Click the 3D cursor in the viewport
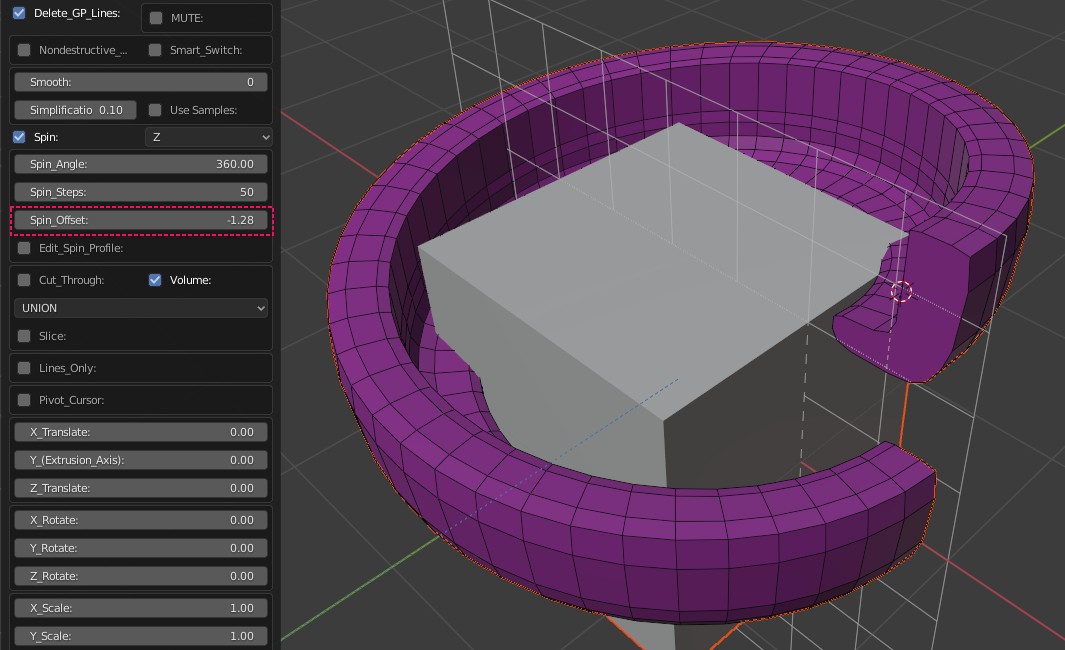Screen dimensions: 1065x650 (x=901, y=291)
